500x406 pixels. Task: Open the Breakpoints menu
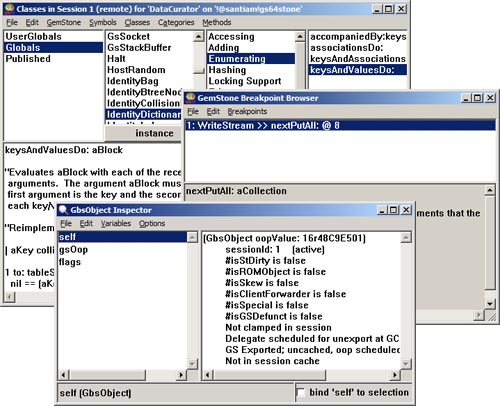pos(247,111)
